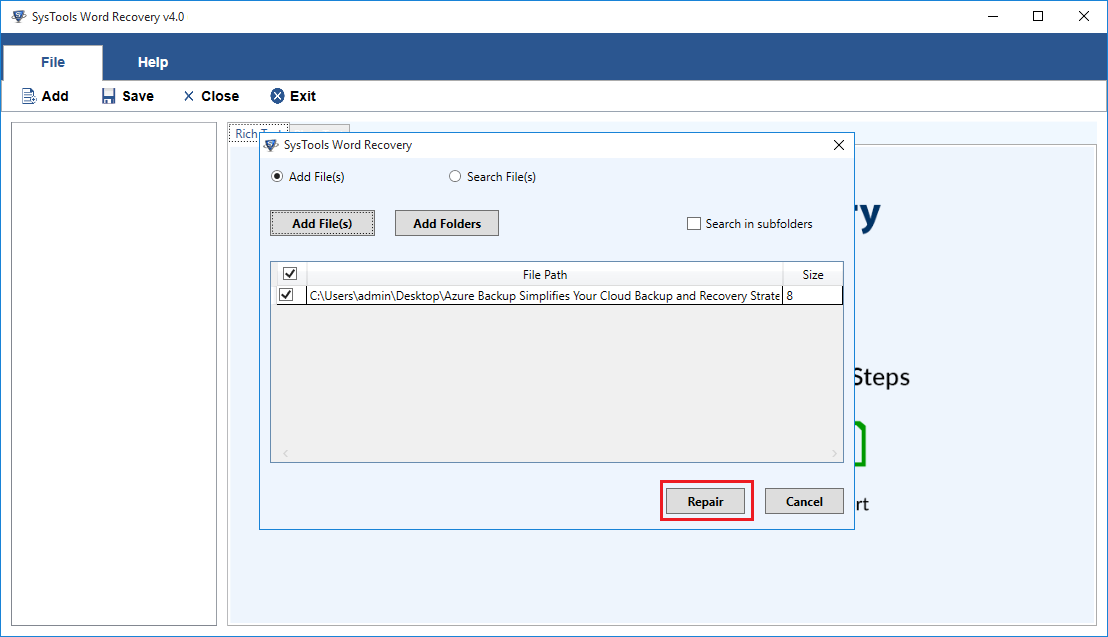Screen dimensions: 1108x637
Task: Click the Exit label in toolbar
Action: coord(302,96)
